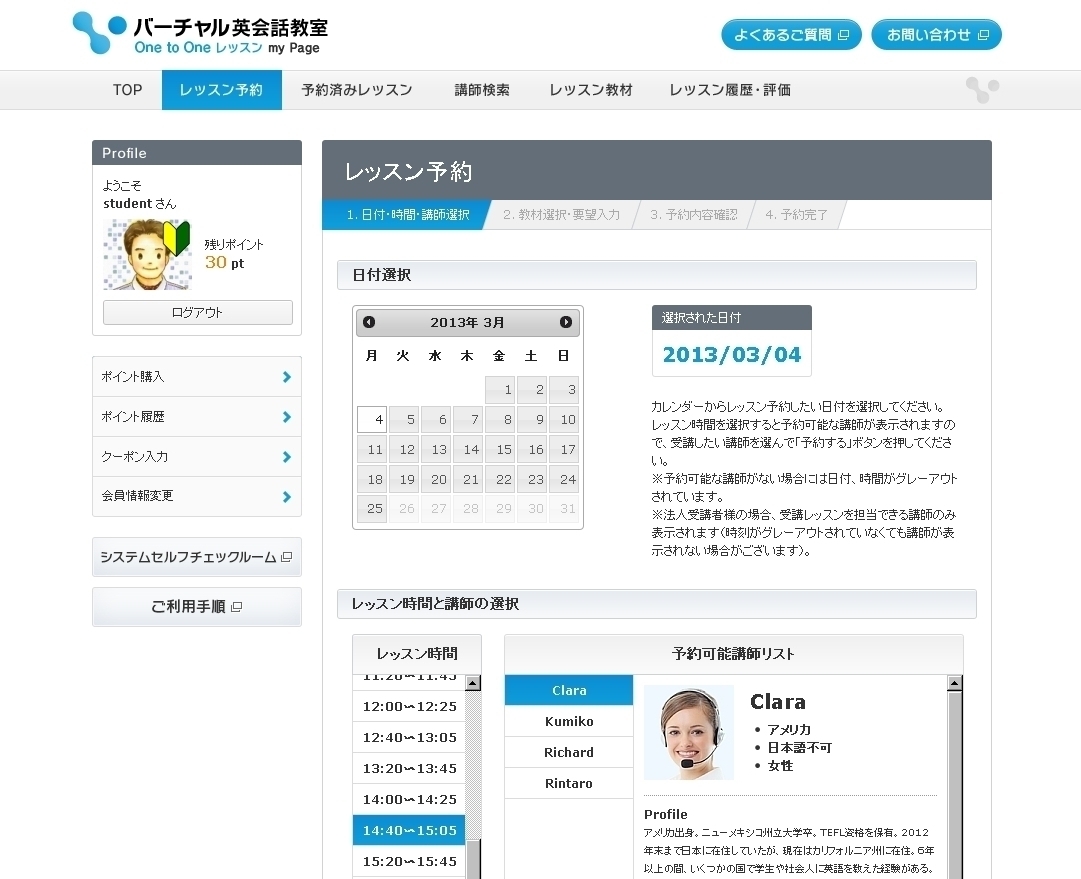Go to previous month in calendar
The height and width of the screenshot is (879, 1081).
[x=369, y=322]
